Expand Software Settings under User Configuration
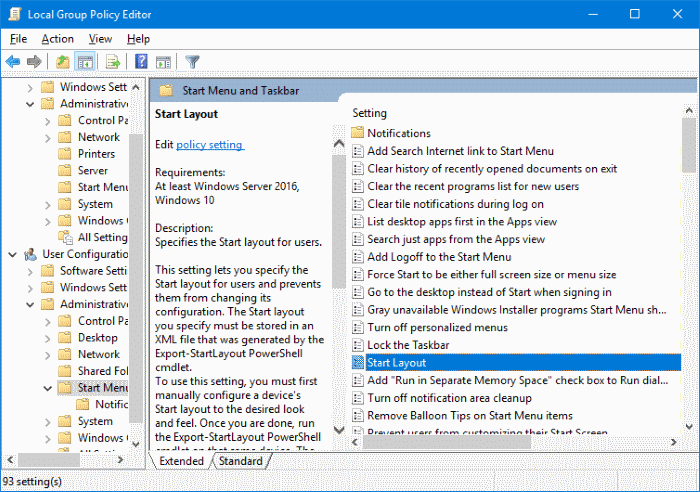Screen dimensions: 700x492 [30, 271]
